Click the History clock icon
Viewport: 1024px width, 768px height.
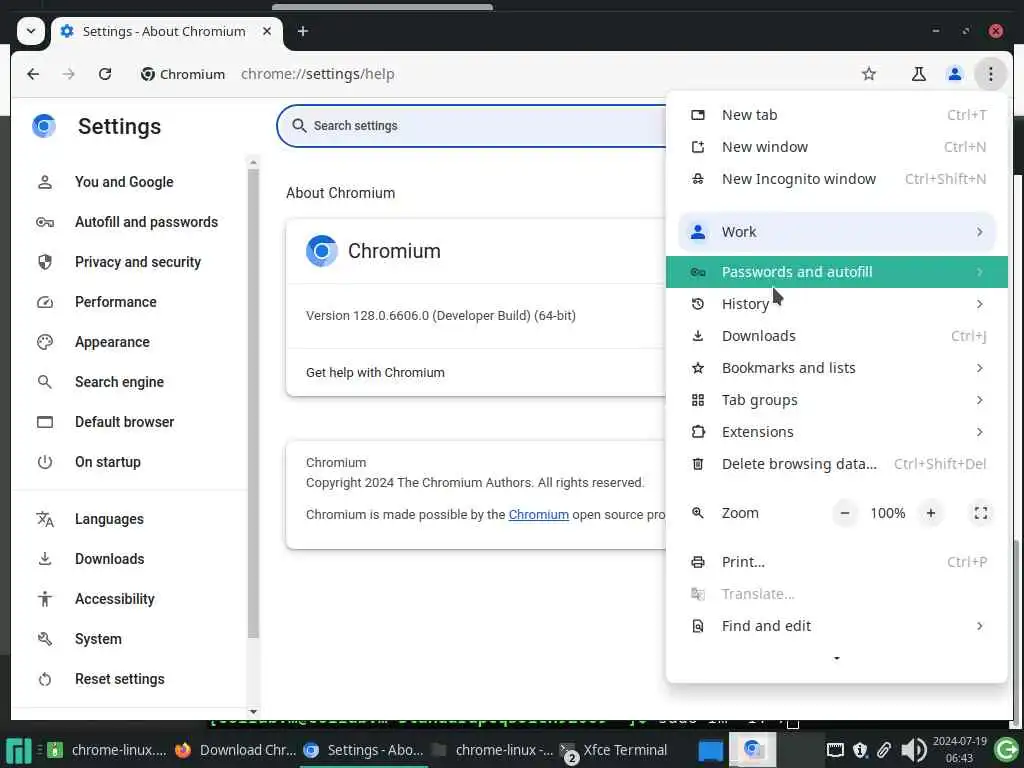point(697,304)
